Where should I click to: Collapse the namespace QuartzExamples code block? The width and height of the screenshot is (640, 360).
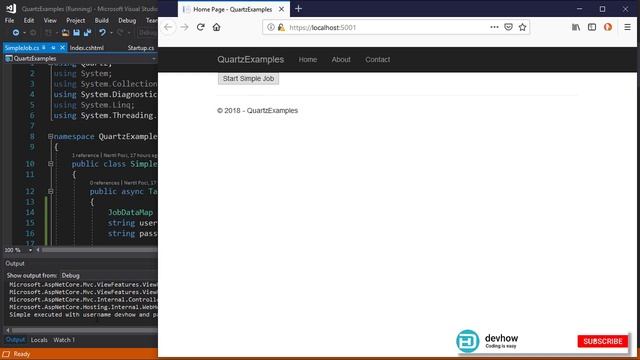tap(50, 136)
